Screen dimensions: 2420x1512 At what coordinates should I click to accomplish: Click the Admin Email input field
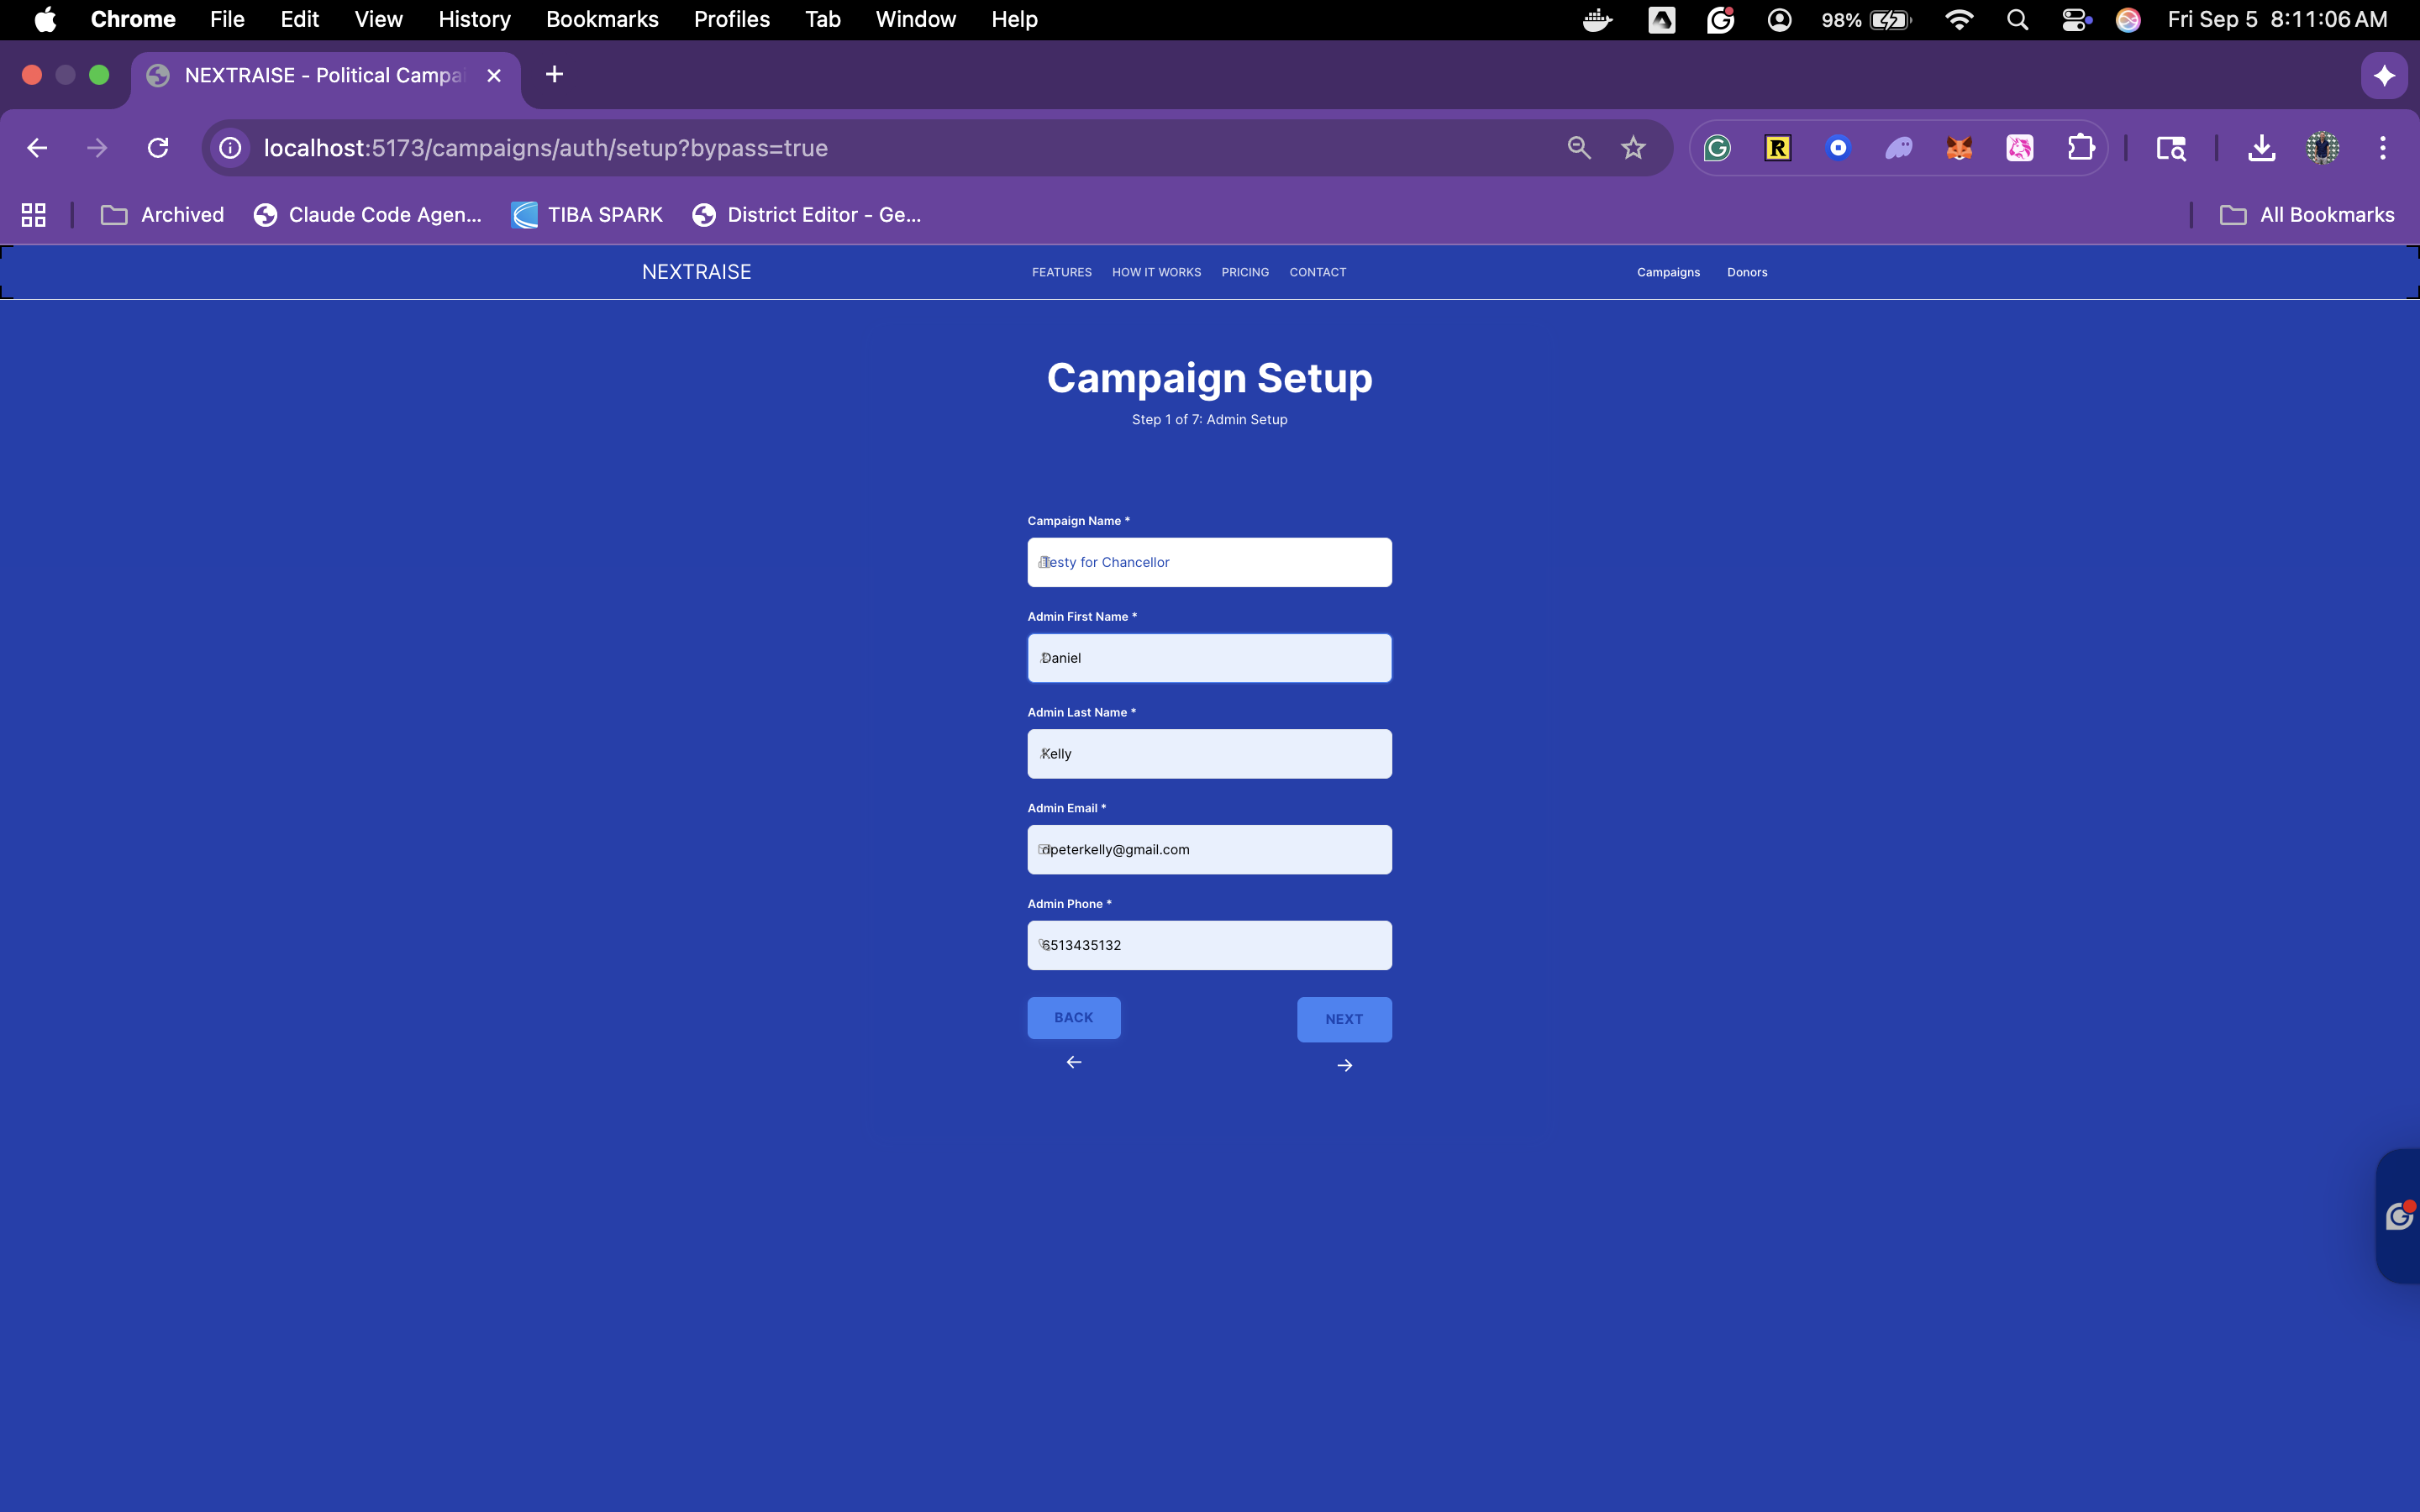coord(1209,850)
